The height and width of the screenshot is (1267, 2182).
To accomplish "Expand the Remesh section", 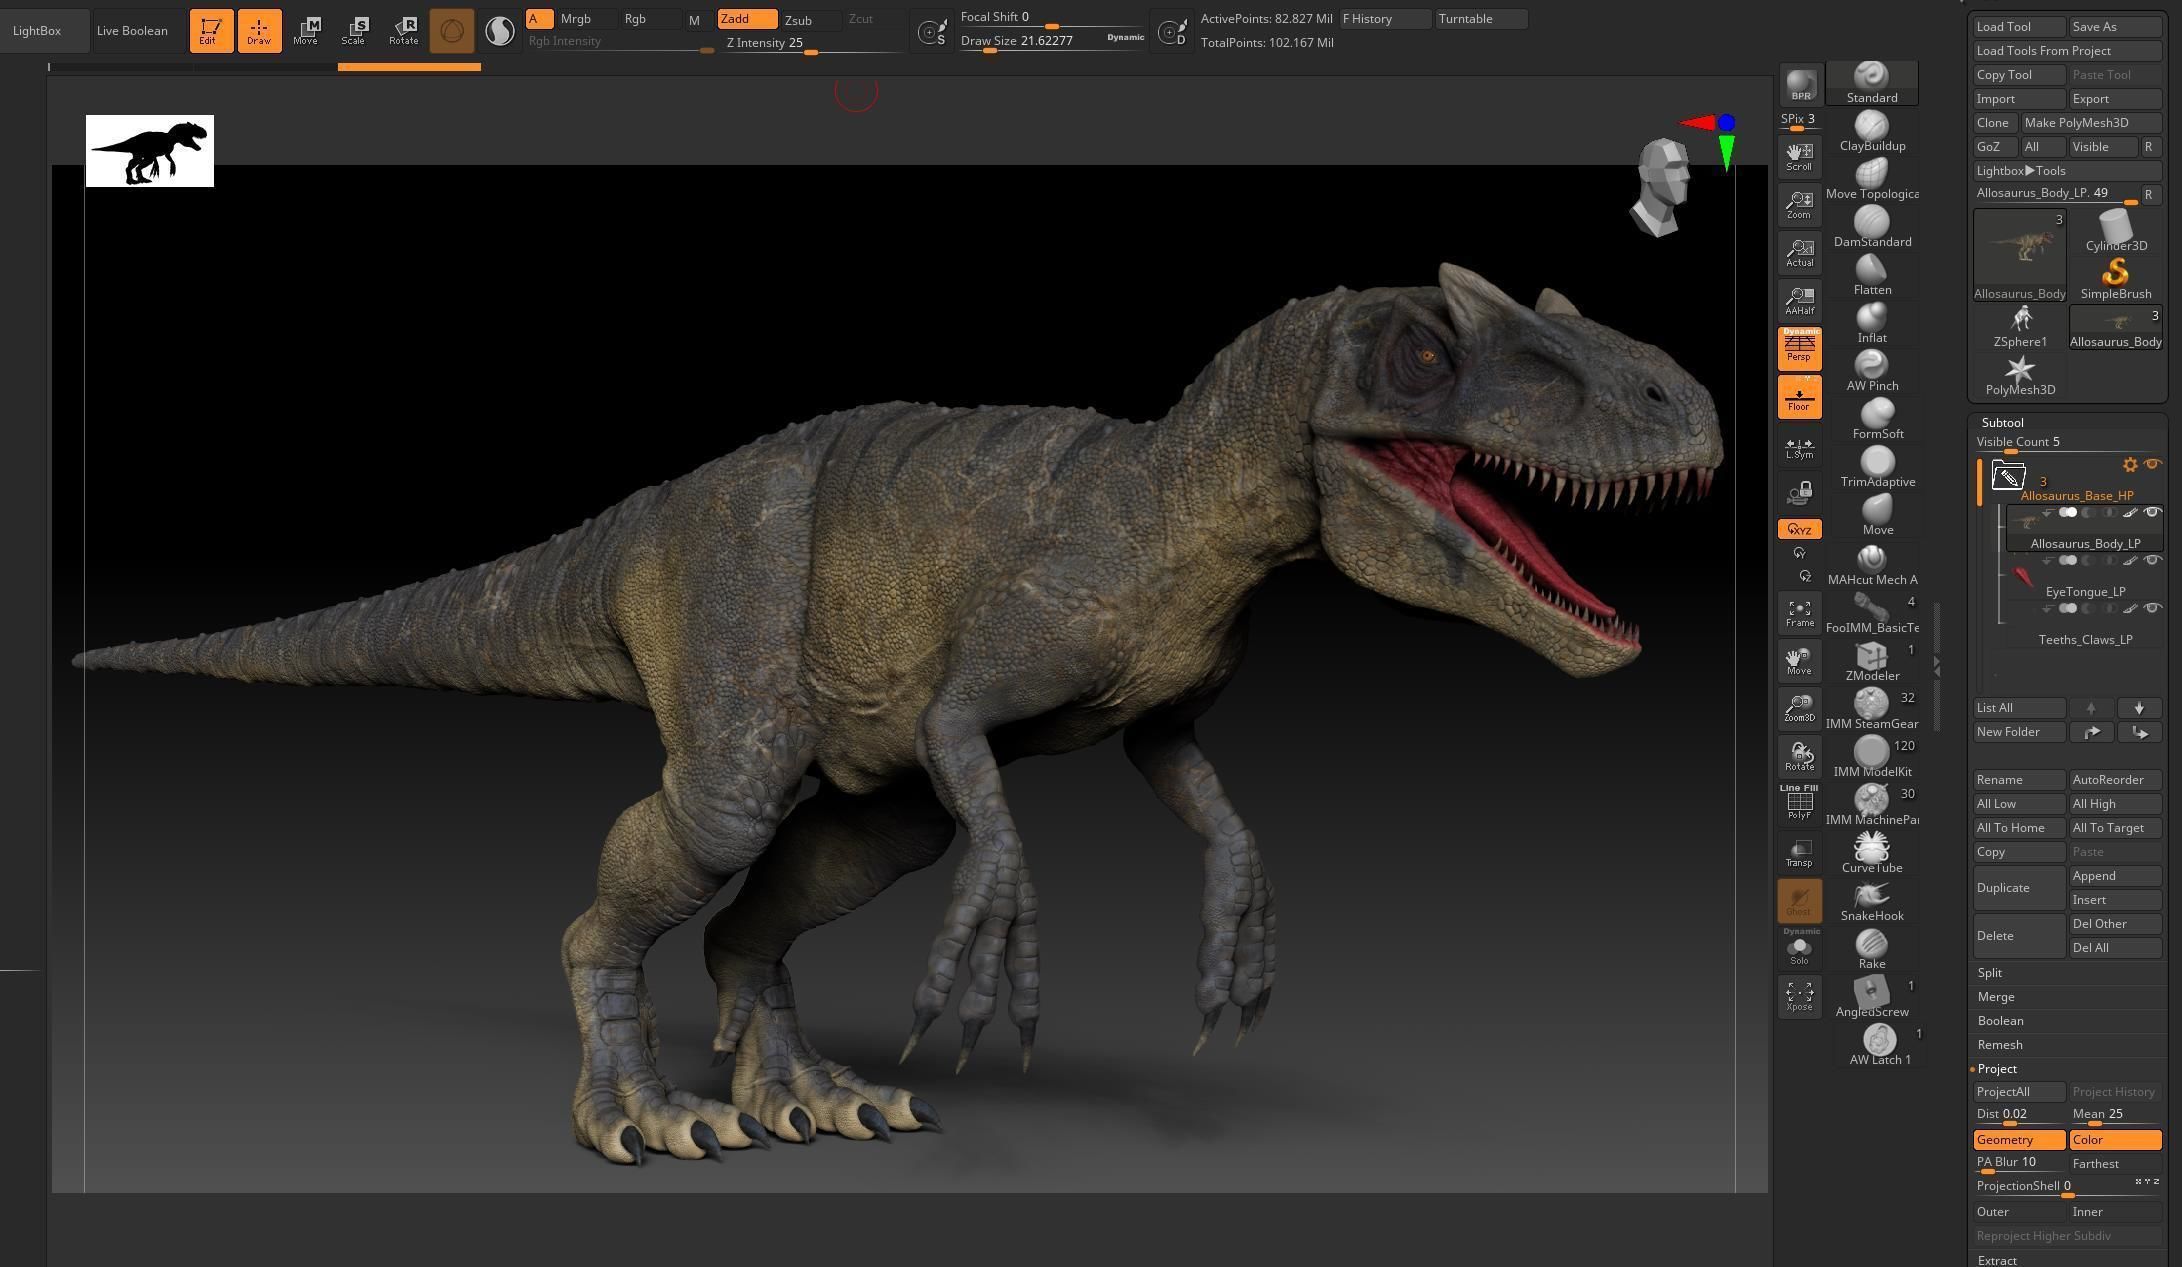I will click(x=2000, y=1045).
